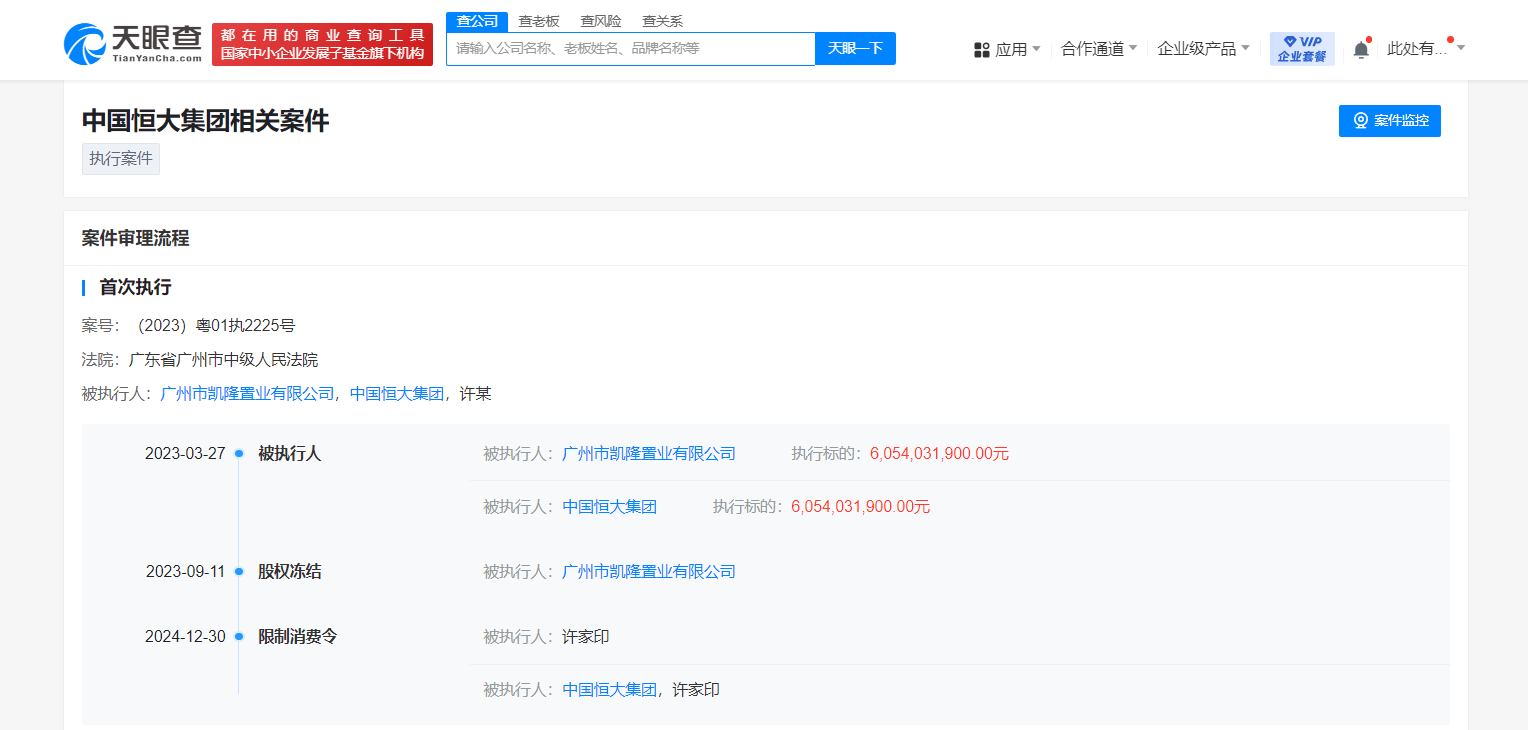Click the 6,054,031,900.00元 amount beside 中国恒大集团

[861, 506]
